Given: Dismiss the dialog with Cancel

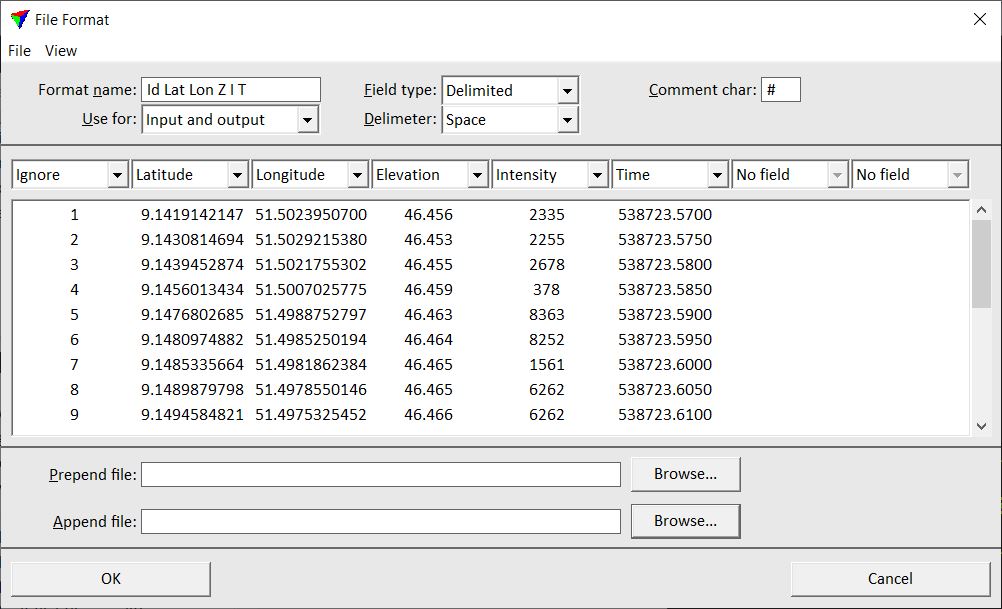Looking at the screenshot, I should tap(889, 578).
